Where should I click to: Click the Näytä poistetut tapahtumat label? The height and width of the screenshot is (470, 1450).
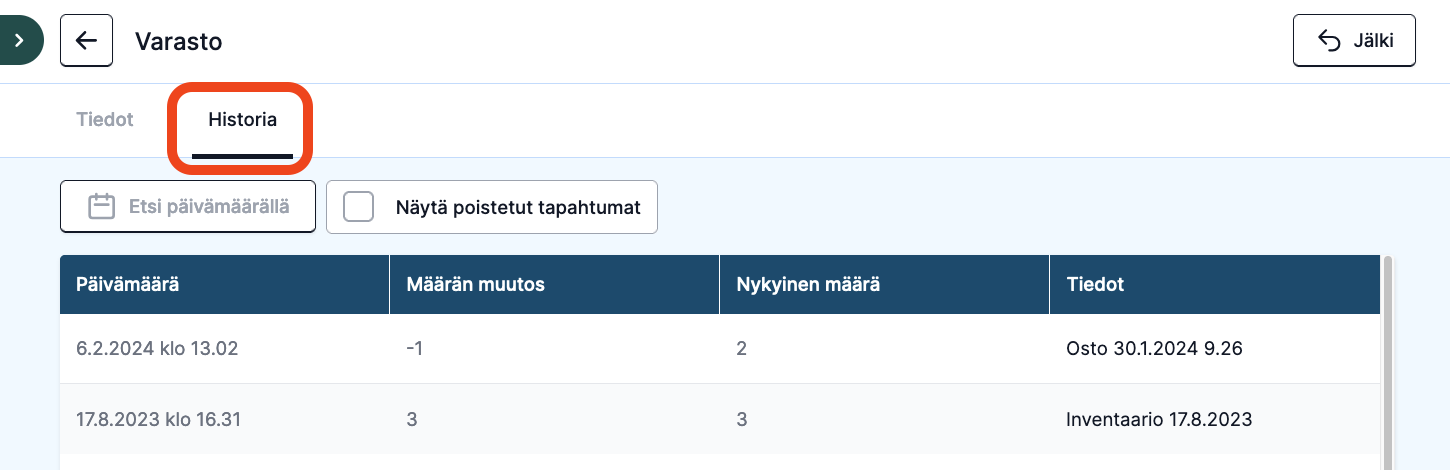518,207
